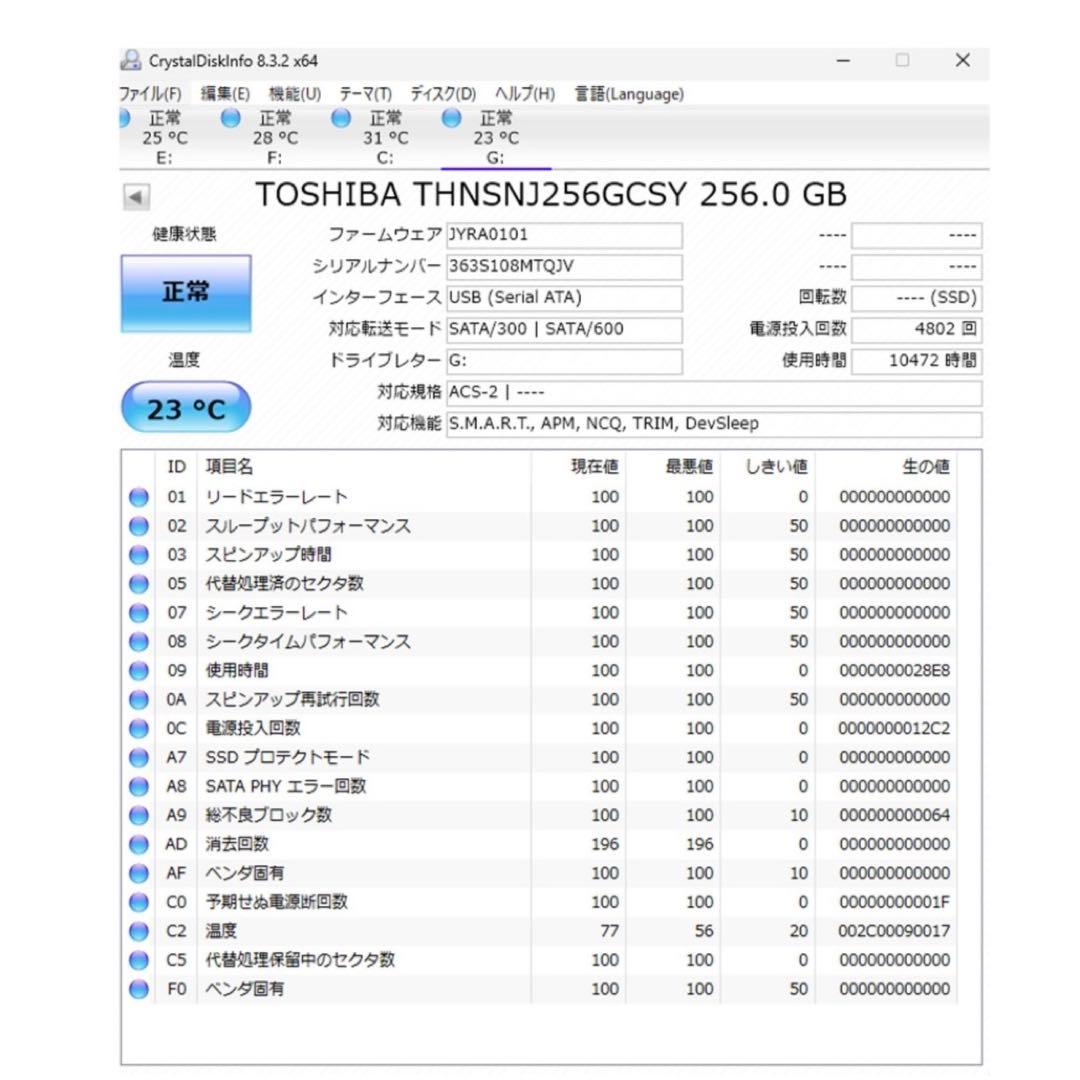Click the 正常 health status button
Viewport: 1080px width, 1080px height.
click(186, 293)
